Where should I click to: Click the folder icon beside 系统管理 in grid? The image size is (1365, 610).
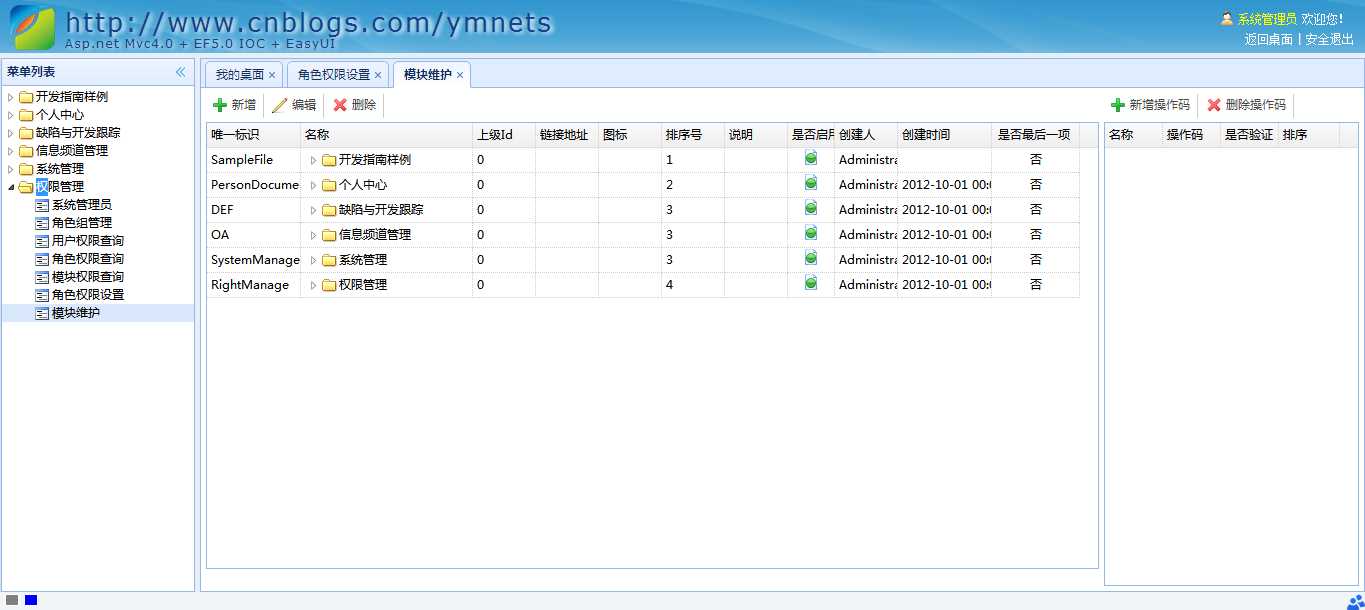click(330, 259)
